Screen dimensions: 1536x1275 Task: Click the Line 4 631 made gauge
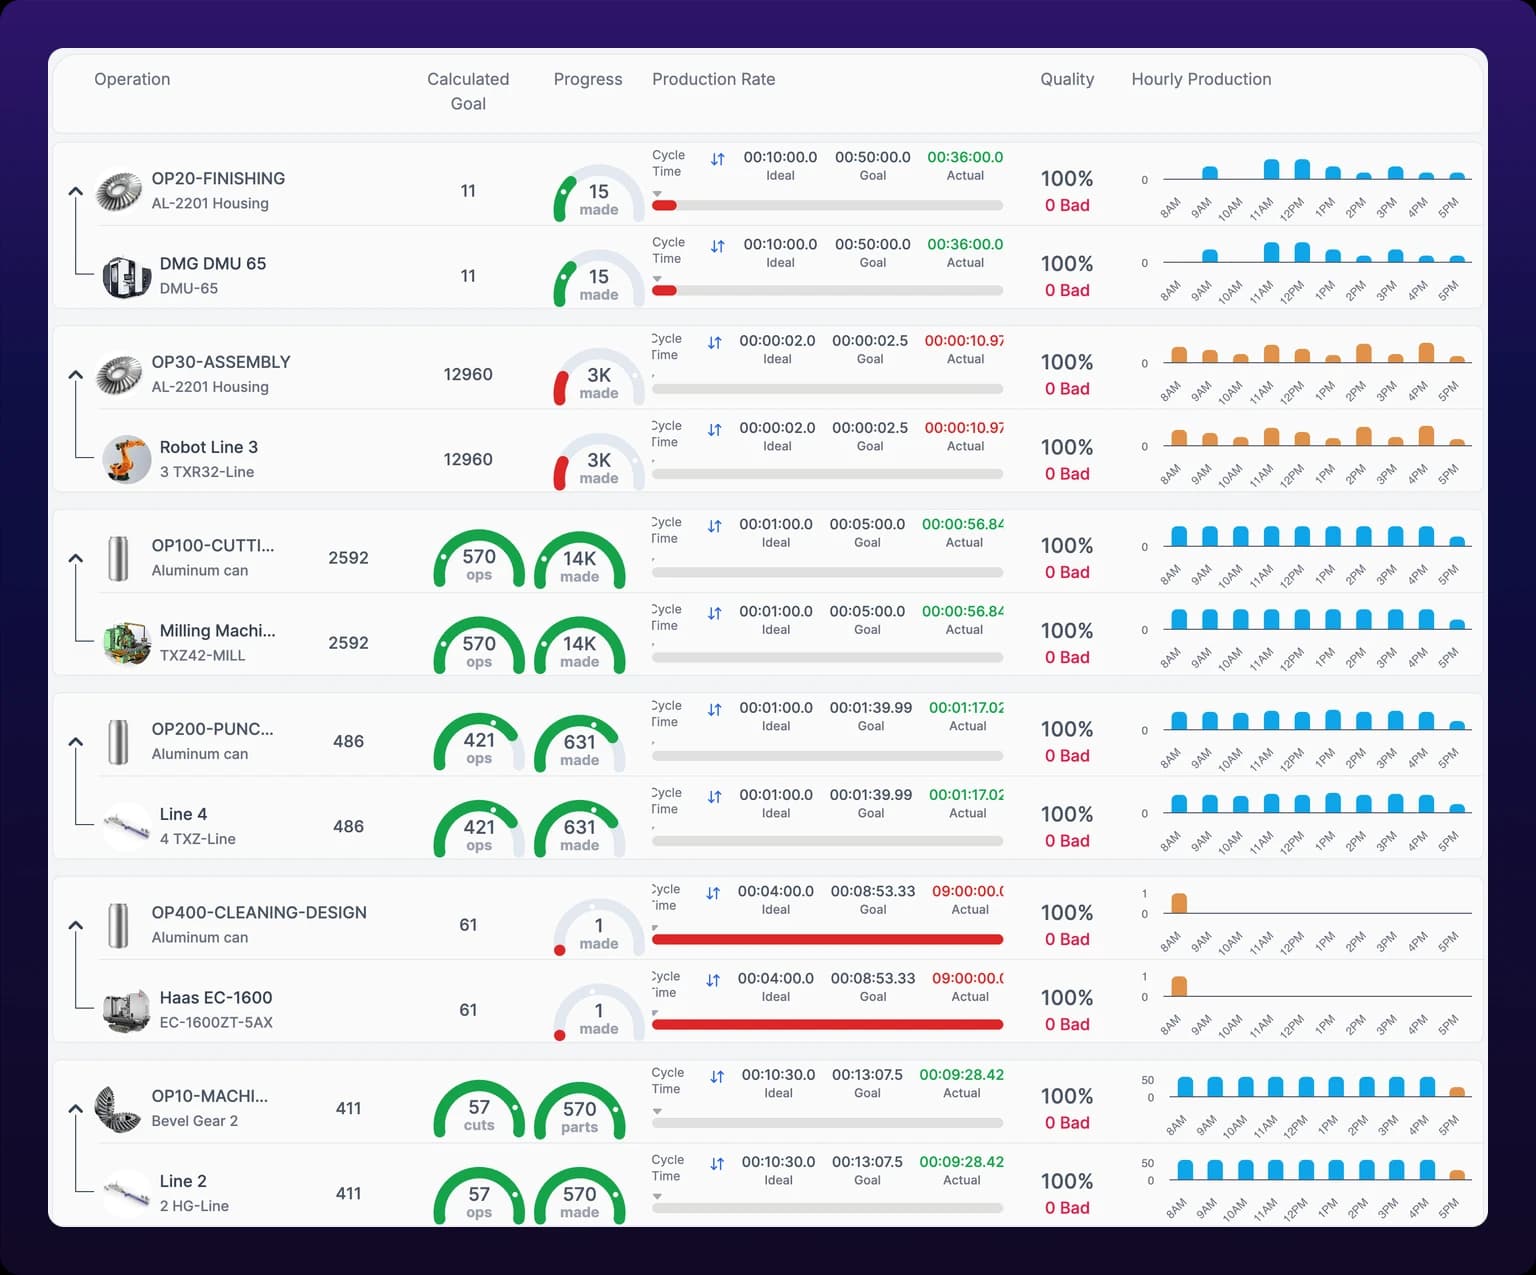coord(580,828)
